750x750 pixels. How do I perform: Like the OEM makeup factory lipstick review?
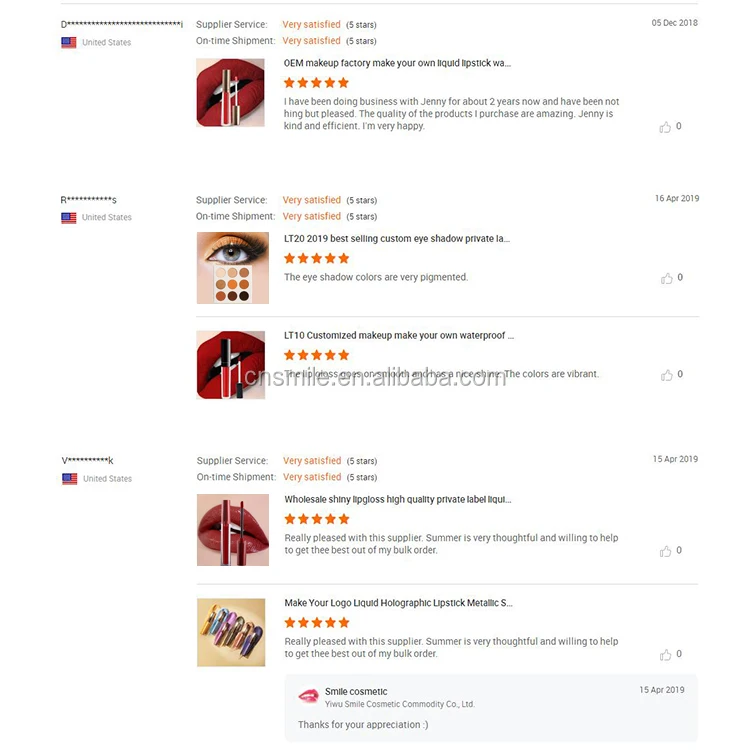point(665,127)
